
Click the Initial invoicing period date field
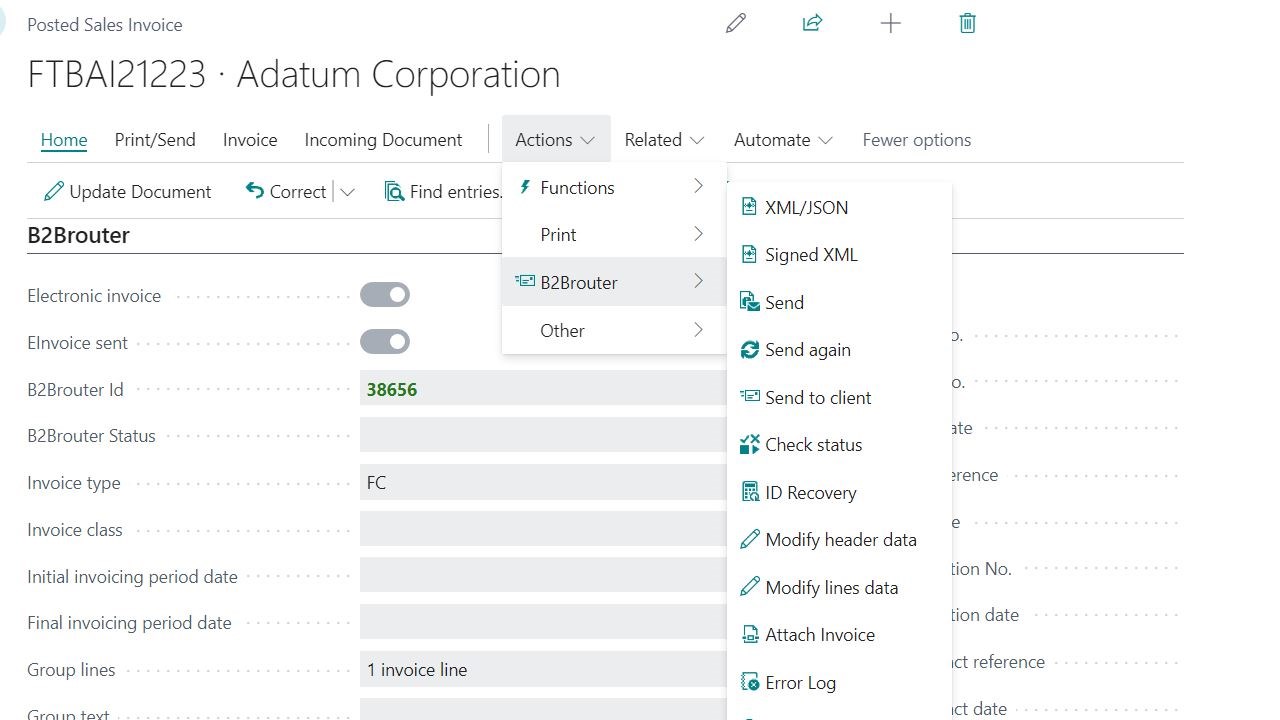tap(543, 576)
